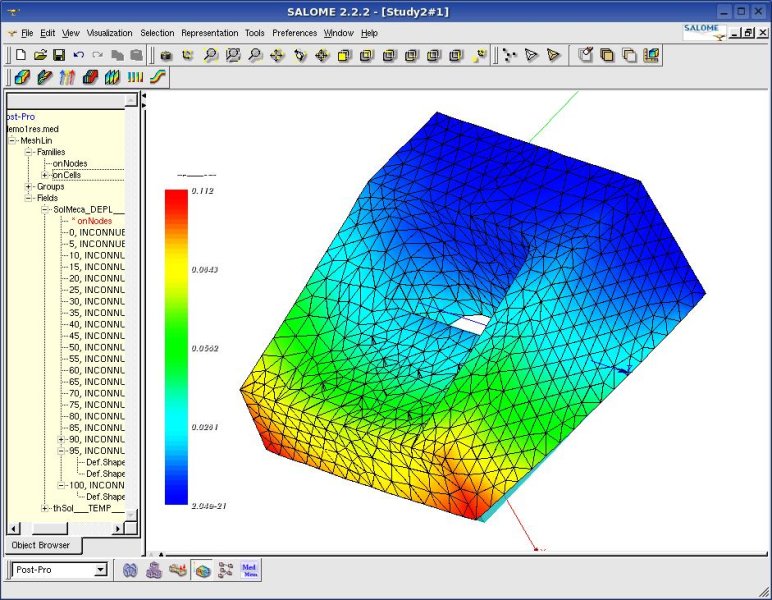Open the Visualization menu
This screenshot has height=600, width=772.
(x=109, y=33)
